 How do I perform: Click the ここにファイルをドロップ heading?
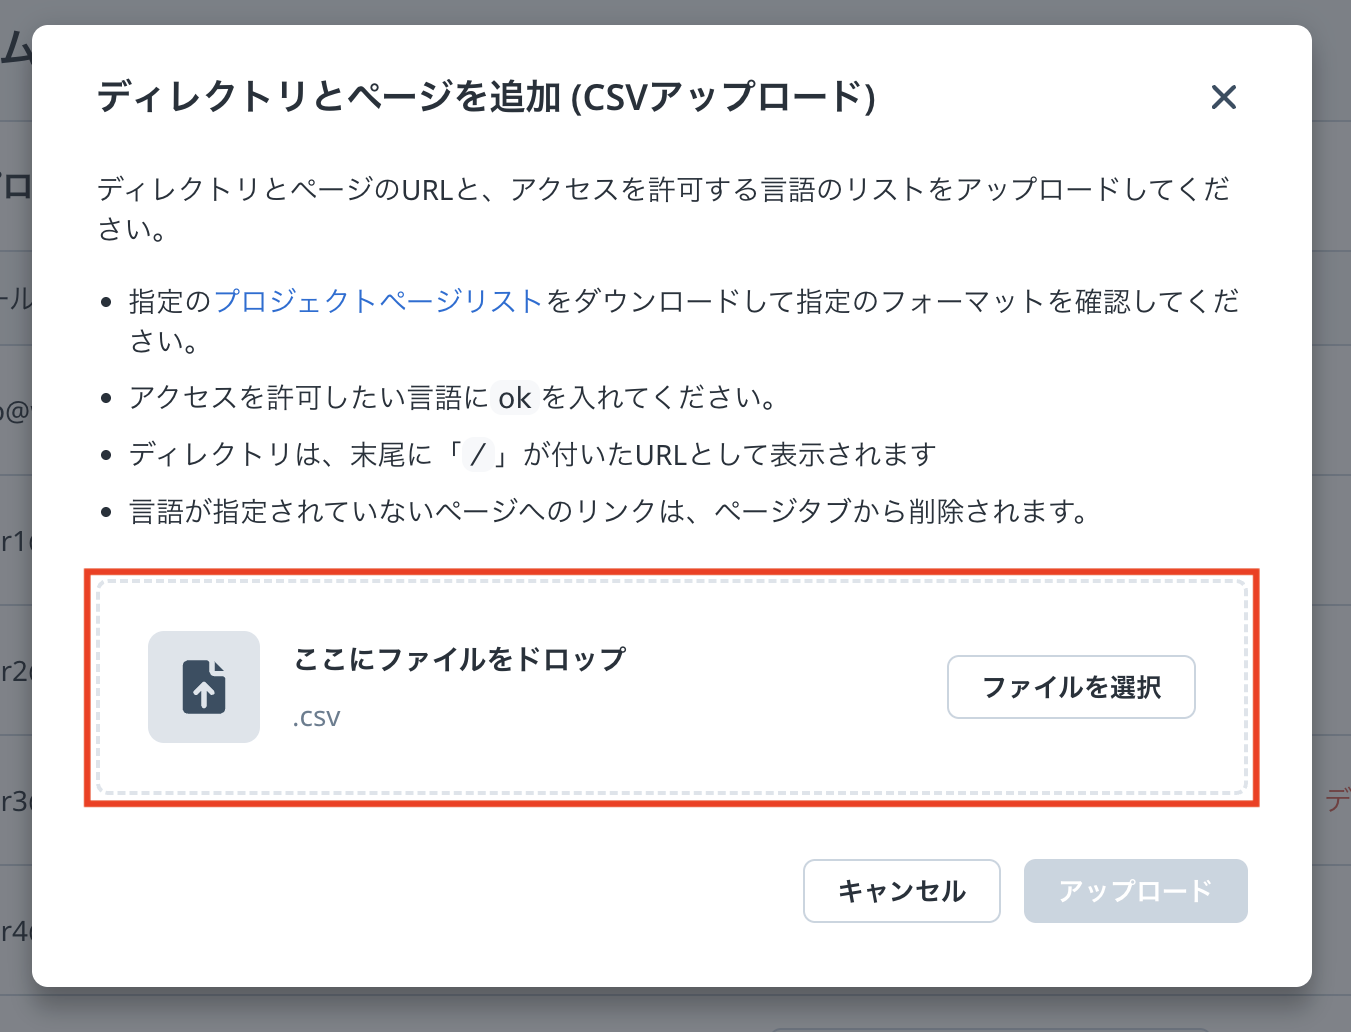[460, 659]
